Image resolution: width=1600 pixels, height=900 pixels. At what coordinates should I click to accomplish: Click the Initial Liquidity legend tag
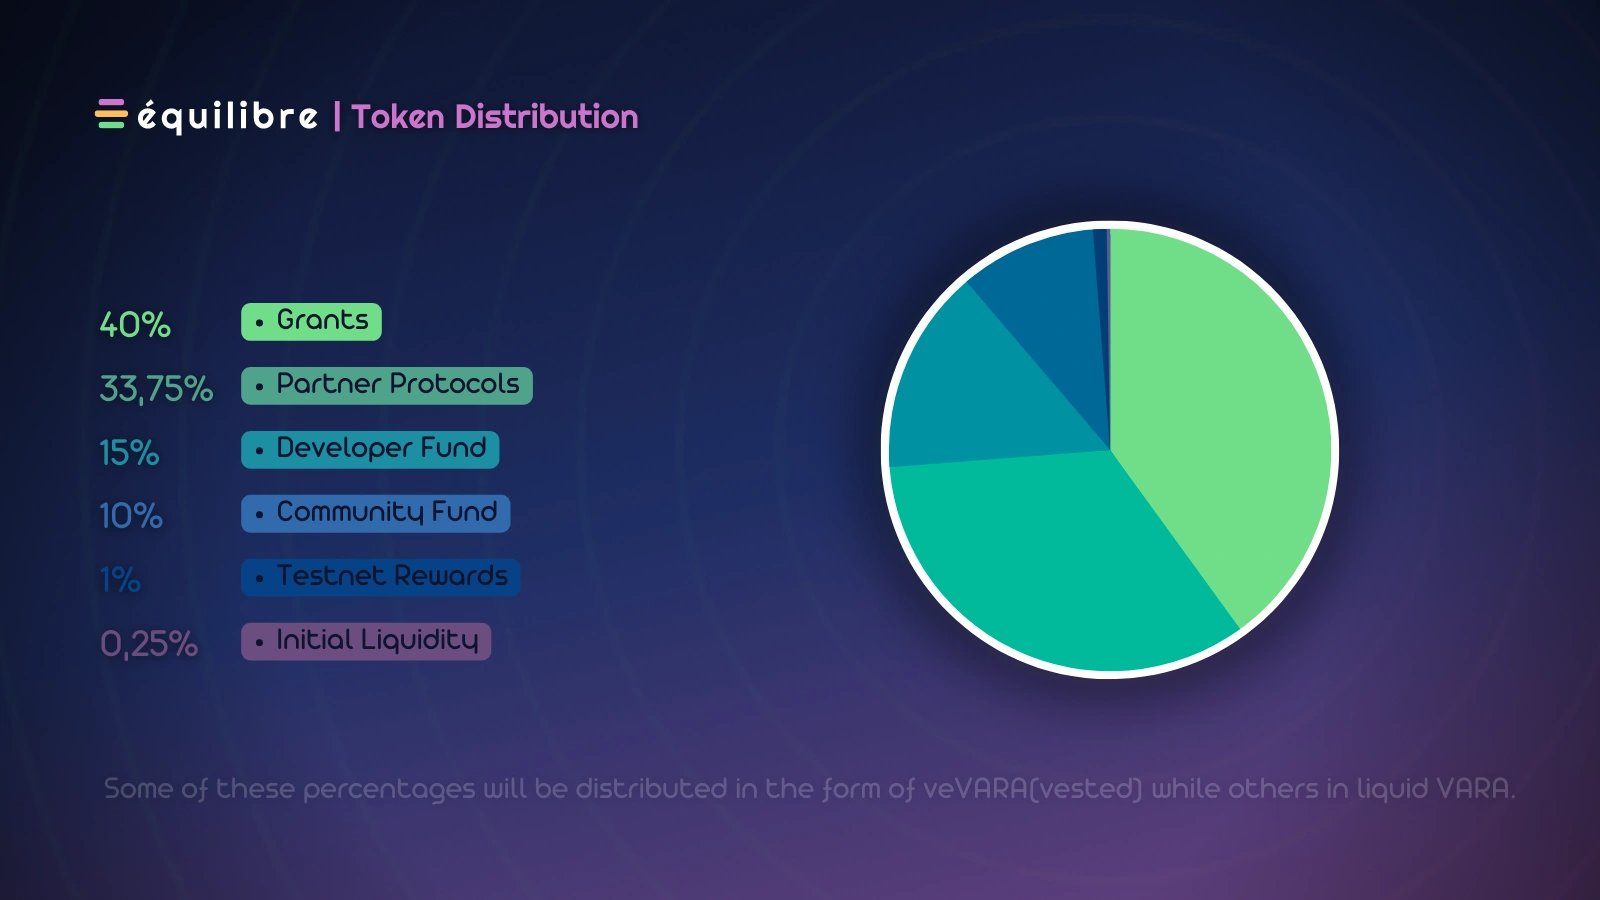pos(366,641)
